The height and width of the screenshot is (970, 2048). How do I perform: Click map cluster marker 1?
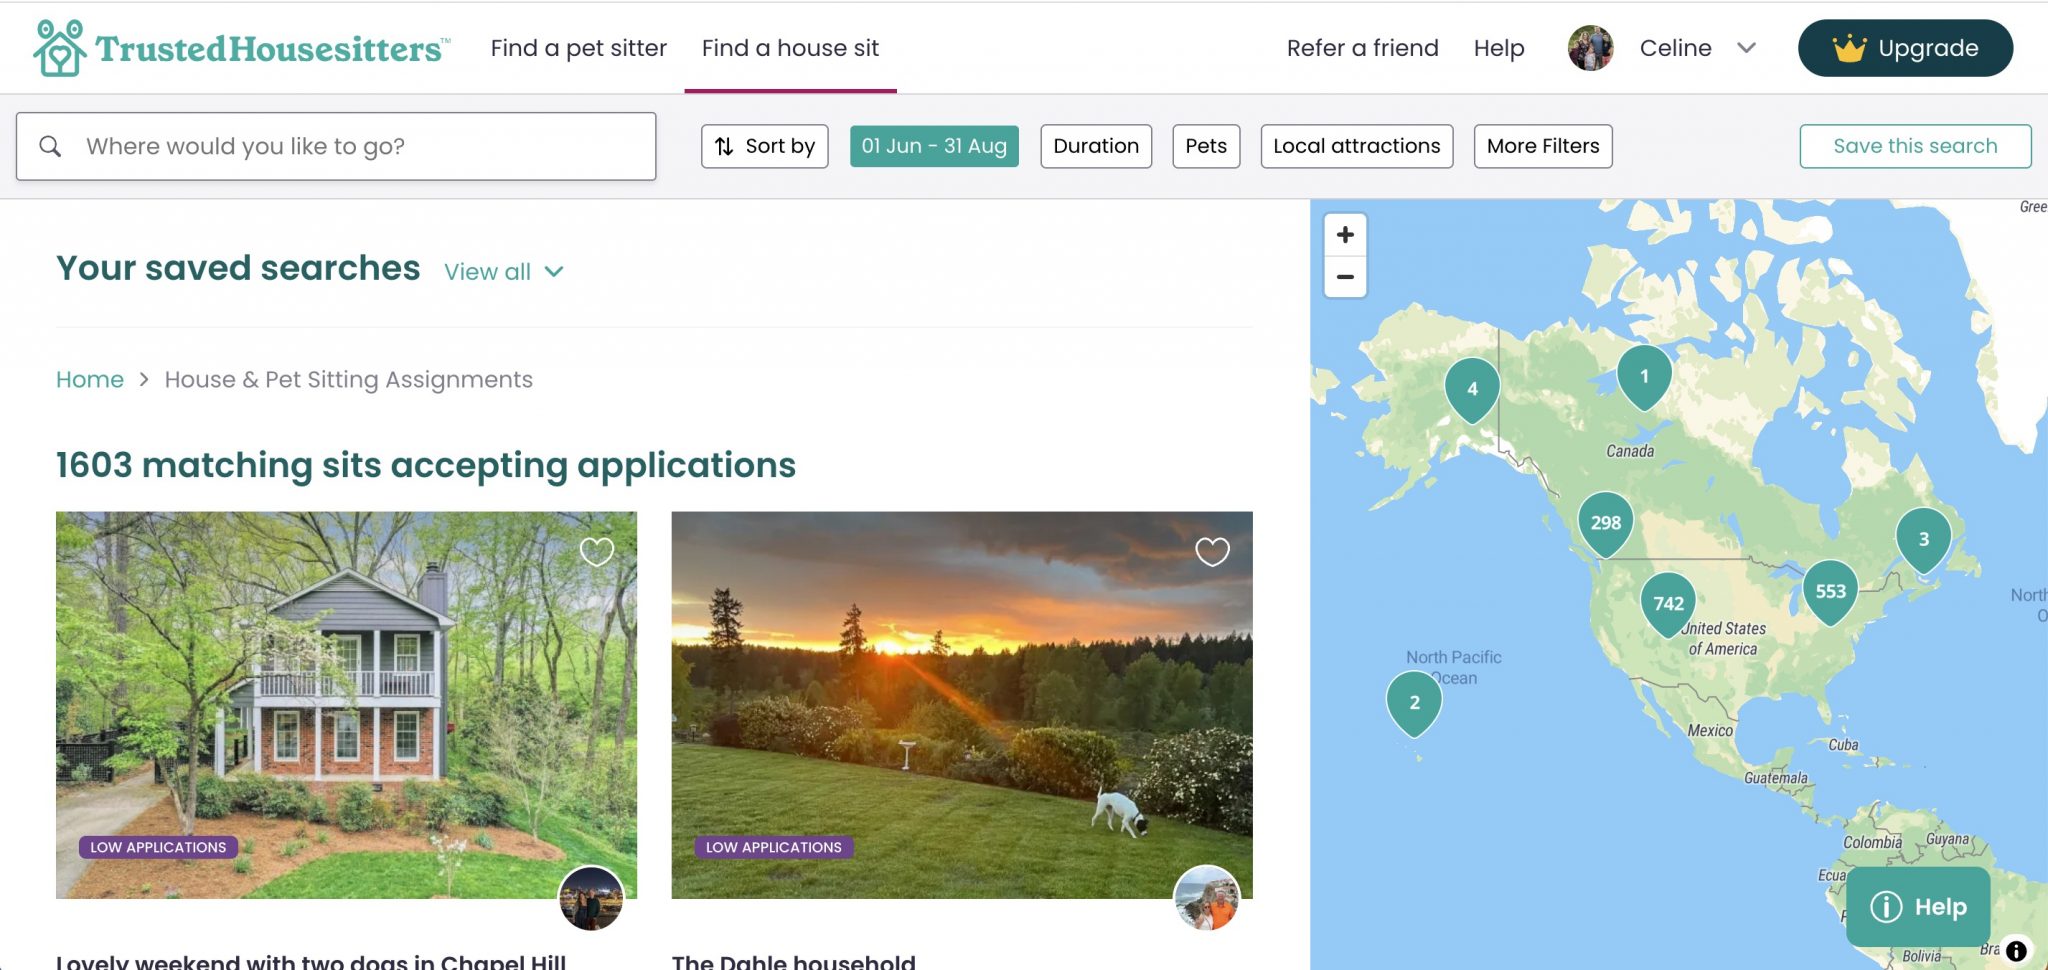[1644, 377]
